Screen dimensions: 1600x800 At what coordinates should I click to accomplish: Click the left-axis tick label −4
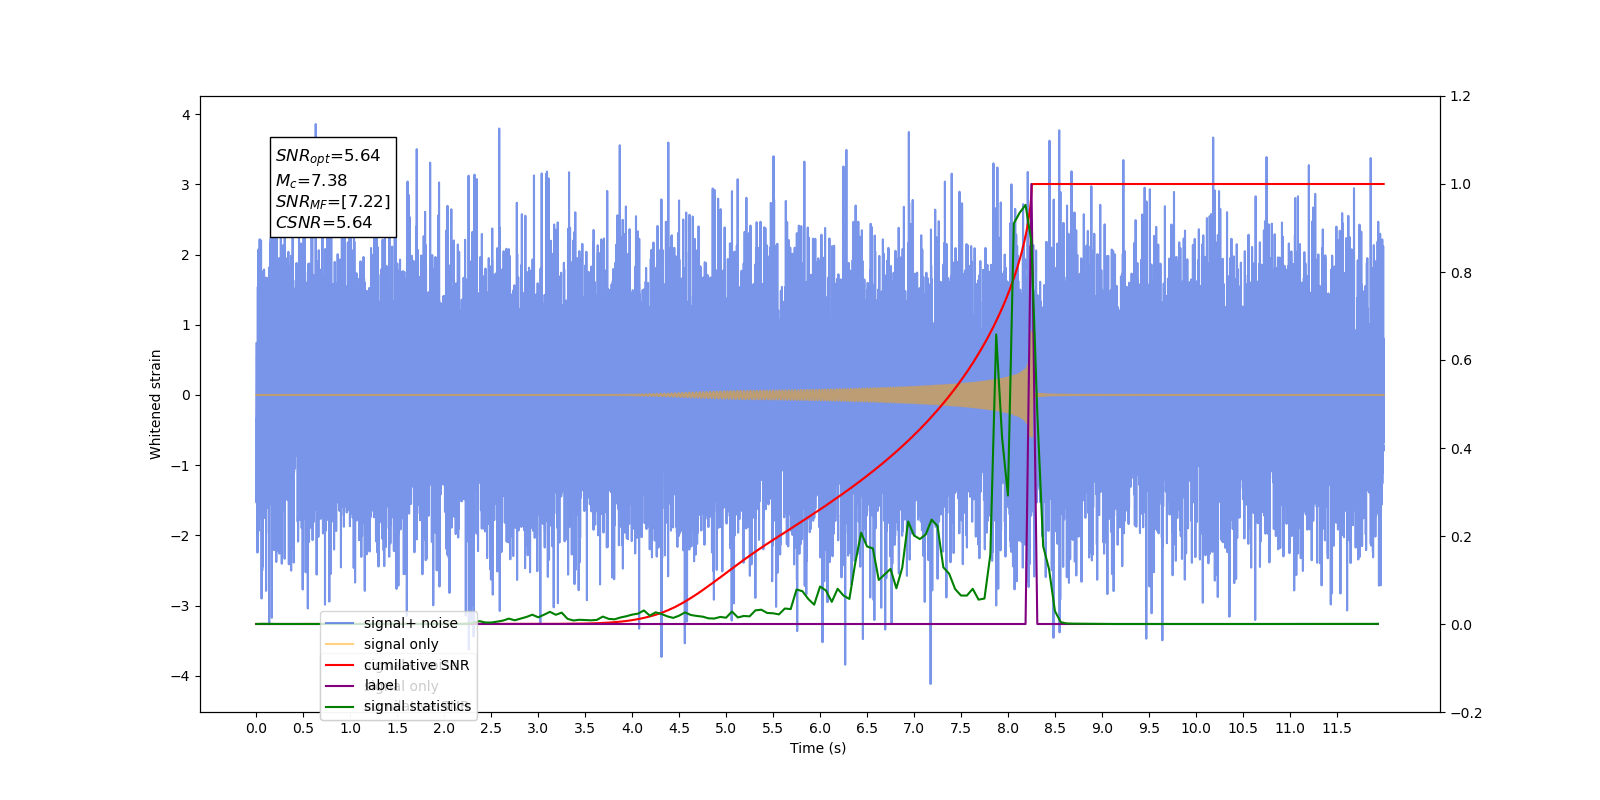[180, 676]
